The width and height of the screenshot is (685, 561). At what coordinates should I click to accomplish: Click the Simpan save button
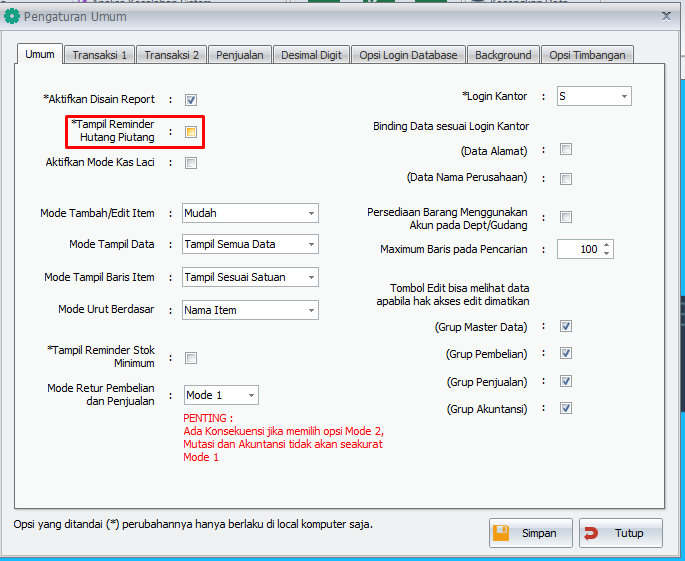530,533
